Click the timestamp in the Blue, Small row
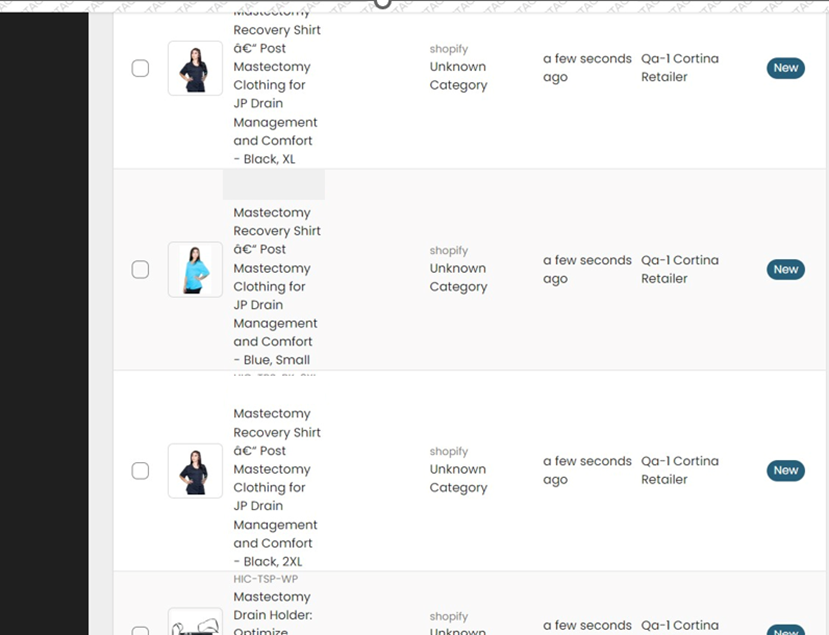 pyautogui.click(x=587, y=269)
